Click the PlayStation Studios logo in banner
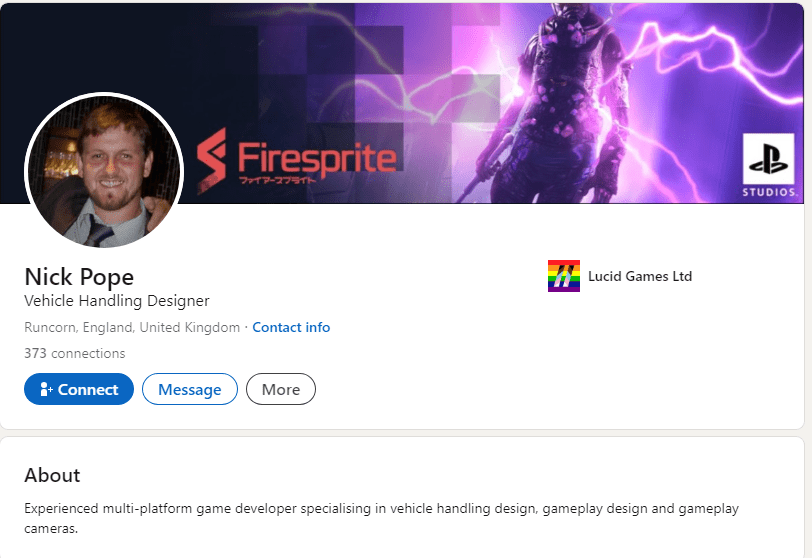This screenshot has height=558, width=812. click(x=769, y=159)
